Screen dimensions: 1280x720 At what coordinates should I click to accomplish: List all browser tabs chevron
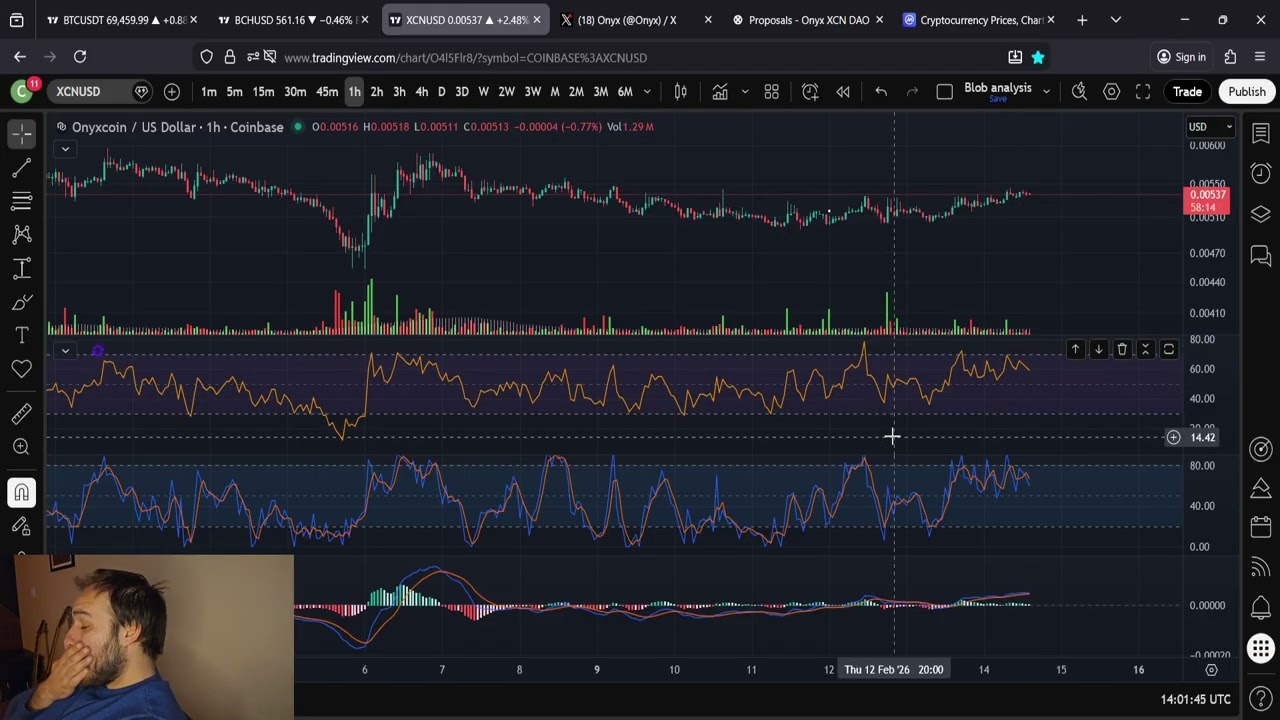point(1116,20)
